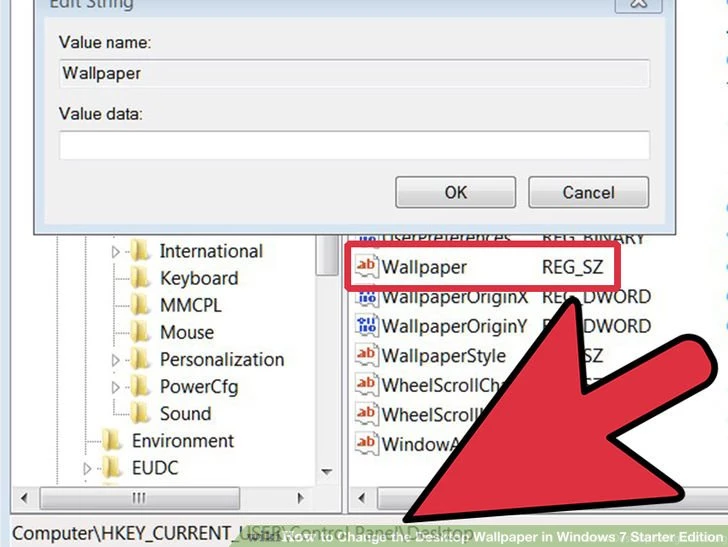The image size is (728, 547).
Task: Click the tree pane vertical scrollbar thumb
Action: pyautogui.click(x=327, y=255)
